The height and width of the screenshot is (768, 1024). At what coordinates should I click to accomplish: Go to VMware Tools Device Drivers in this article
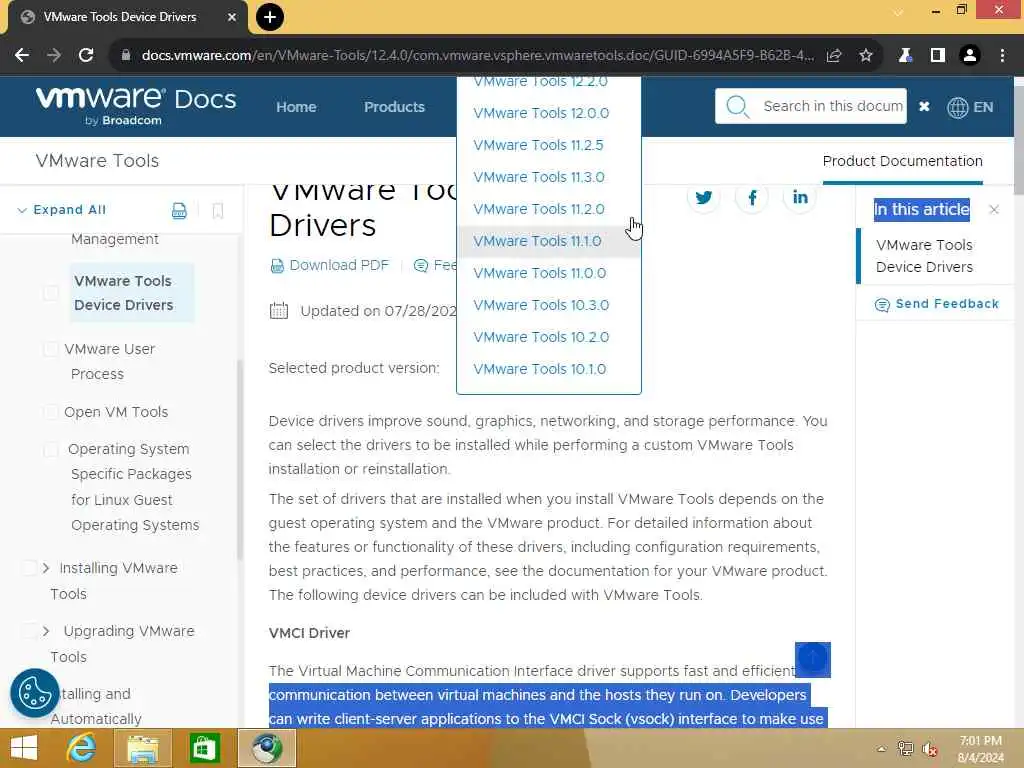coord(924,256)
